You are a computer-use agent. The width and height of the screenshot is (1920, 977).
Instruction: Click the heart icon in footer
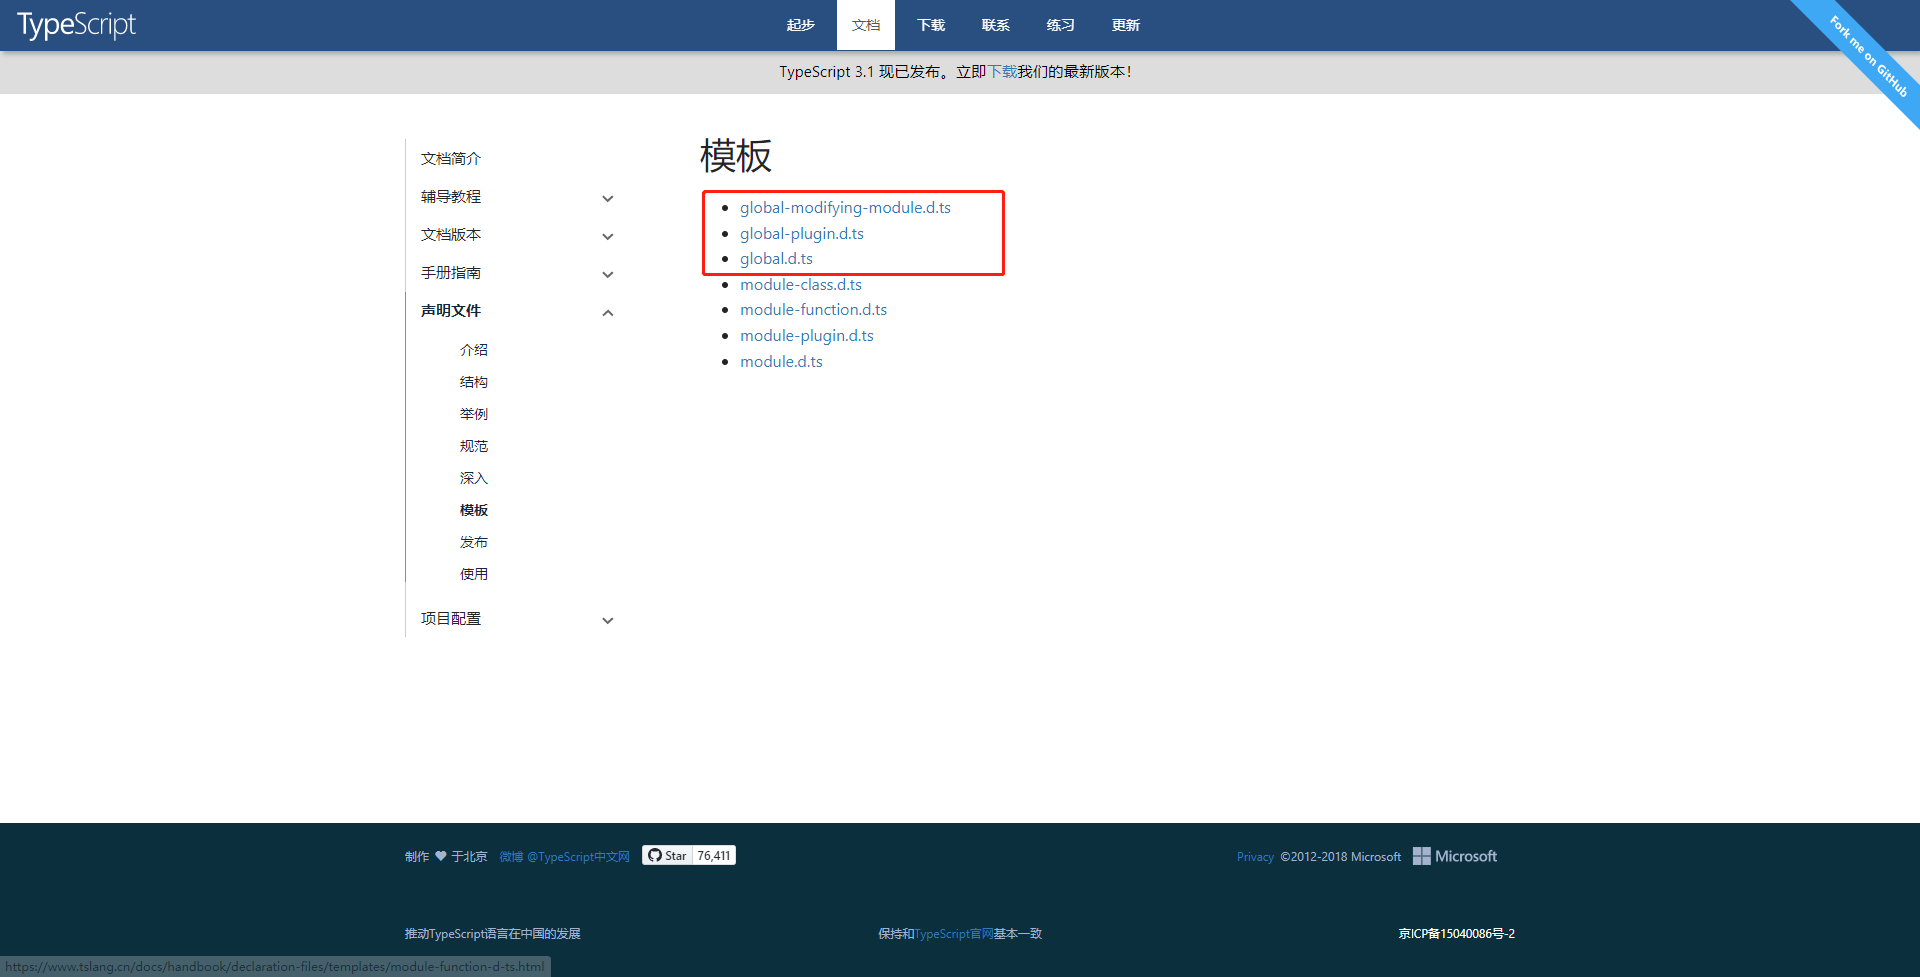[440, 856]
